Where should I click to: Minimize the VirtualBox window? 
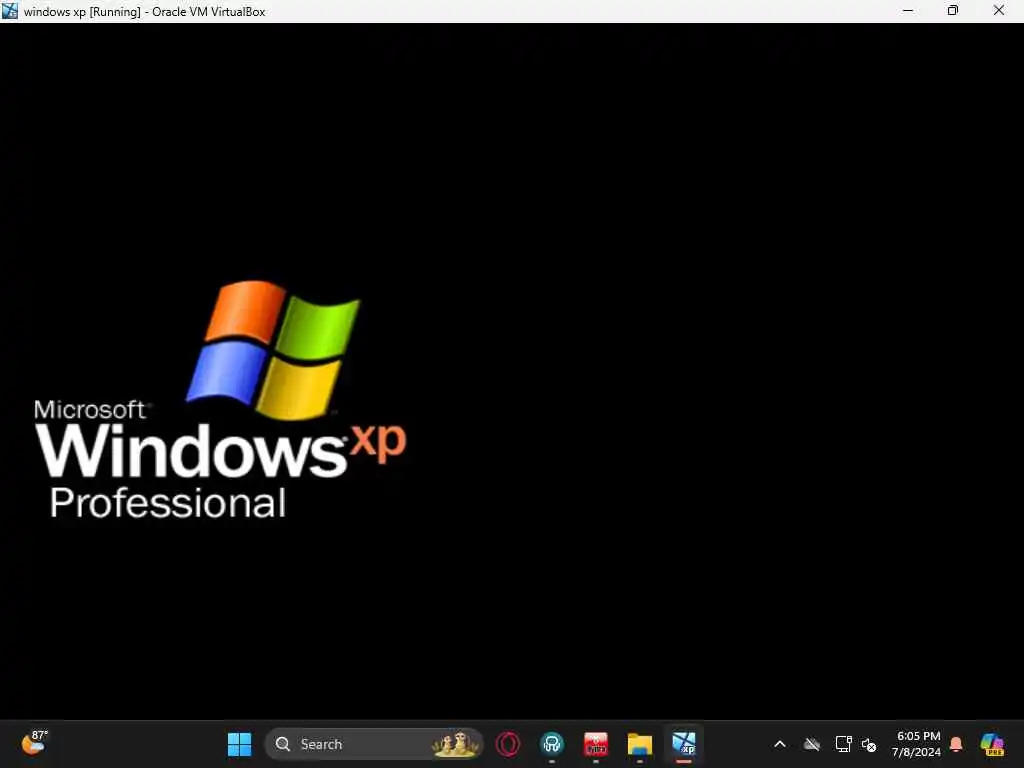(x=908, y=10)
